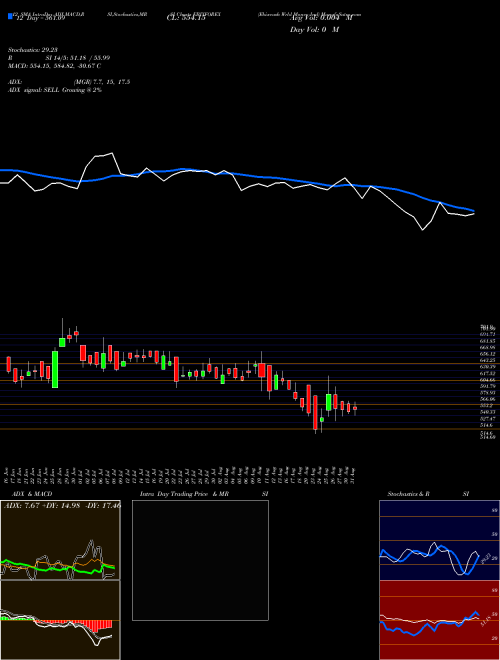Viewport: 500px width, 660px height.
Task: Click the MACD: 554.15 values line
Action: pyautogui.click(x=54, y=66)
